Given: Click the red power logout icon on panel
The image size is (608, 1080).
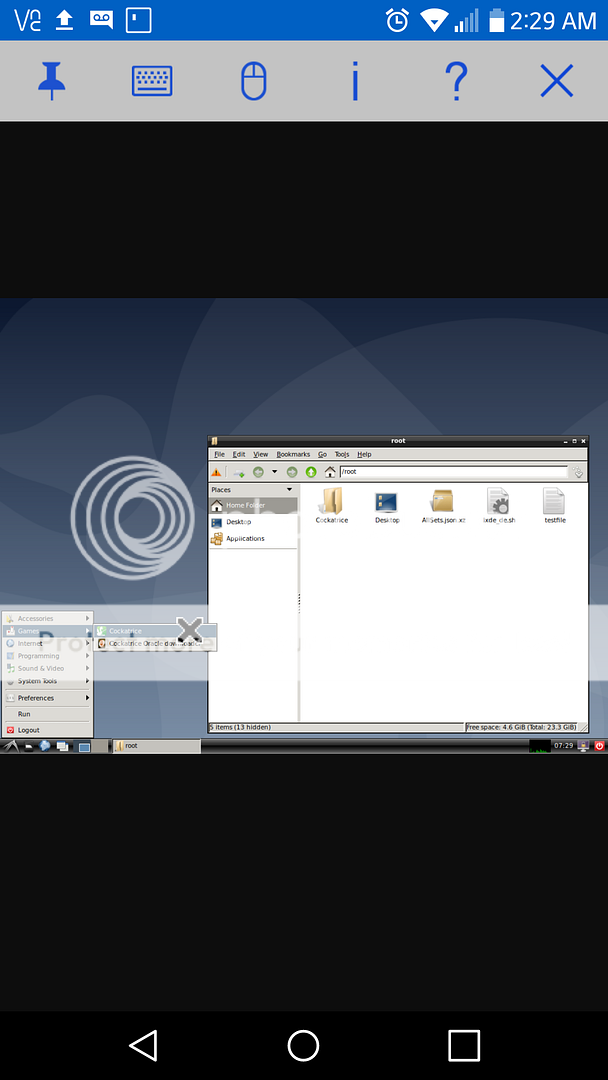Looking at the screenshot, I should pyautogui.click(x=599, y=746).
